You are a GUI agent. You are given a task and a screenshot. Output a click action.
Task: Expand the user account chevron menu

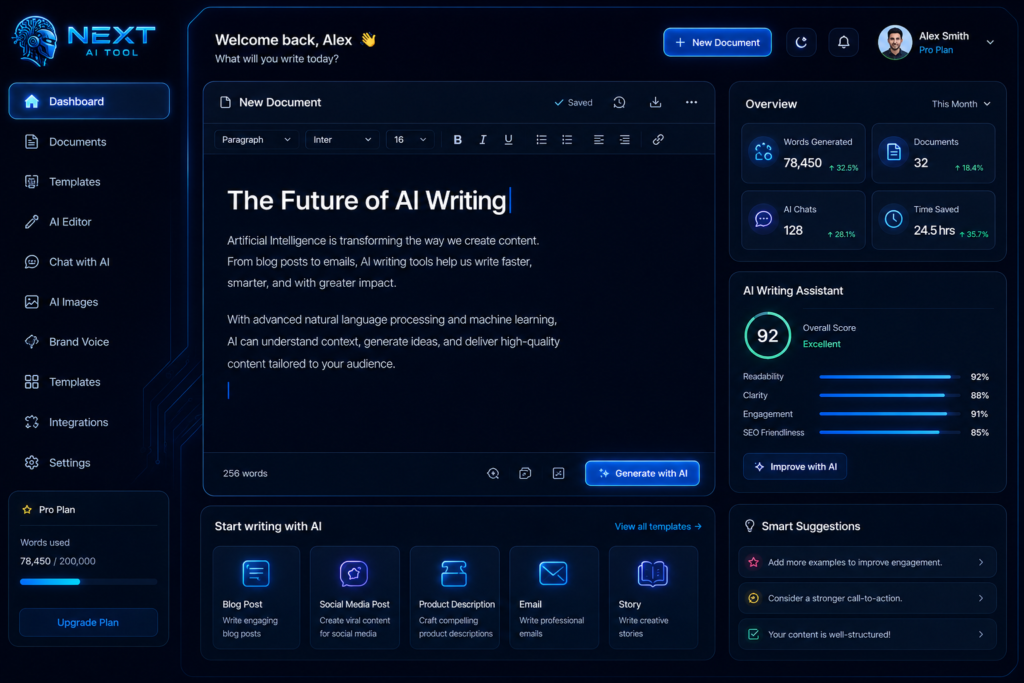(x=990, y=42)
